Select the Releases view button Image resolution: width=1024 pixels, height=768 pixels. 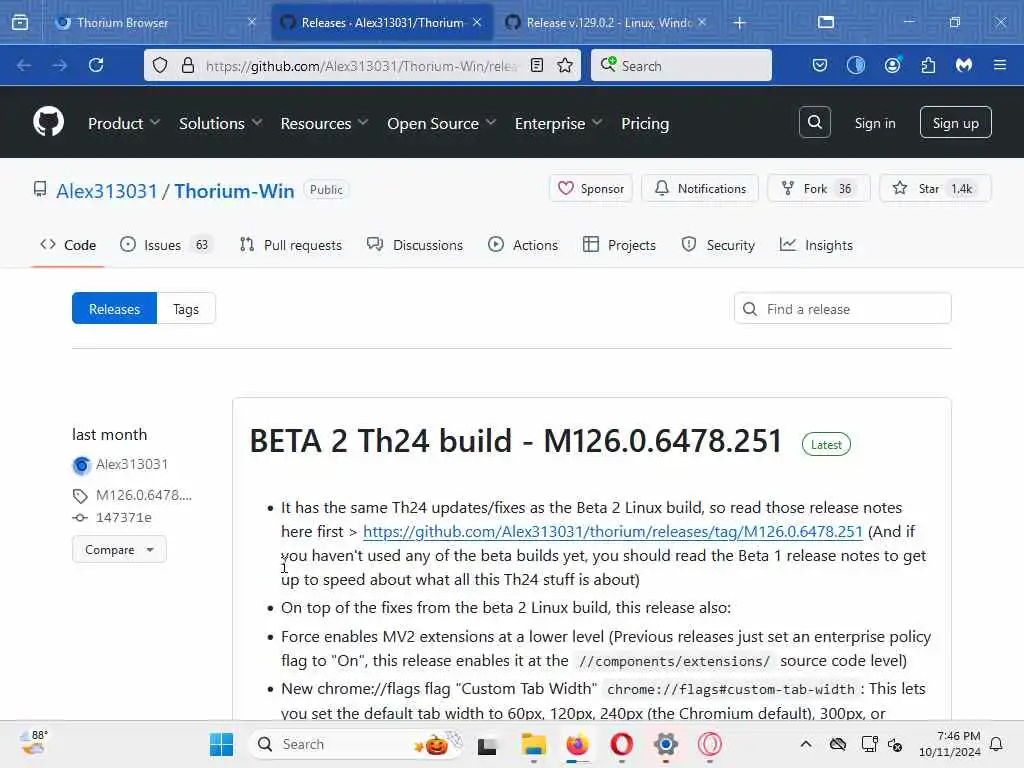pyautogui.click(x=114, y=308)
